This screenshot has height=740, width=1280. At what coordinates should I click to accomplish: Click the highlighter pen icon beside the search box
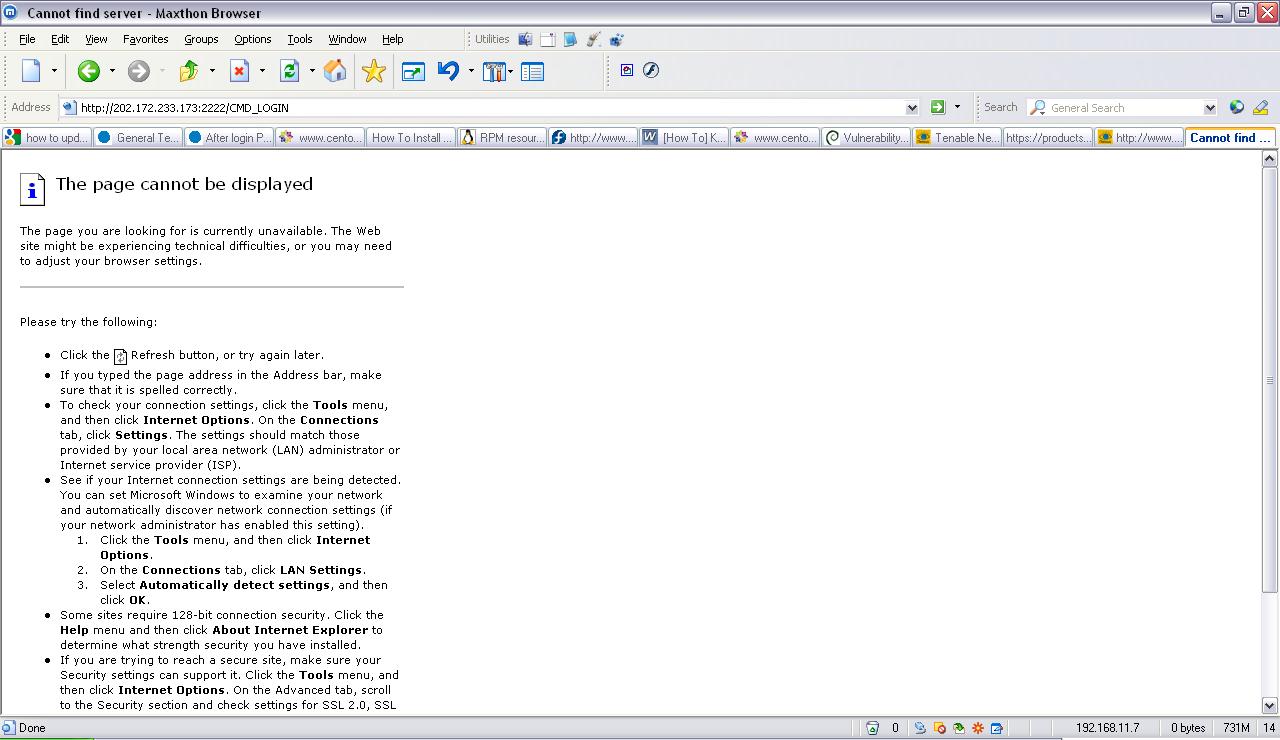coord(1260,107)
